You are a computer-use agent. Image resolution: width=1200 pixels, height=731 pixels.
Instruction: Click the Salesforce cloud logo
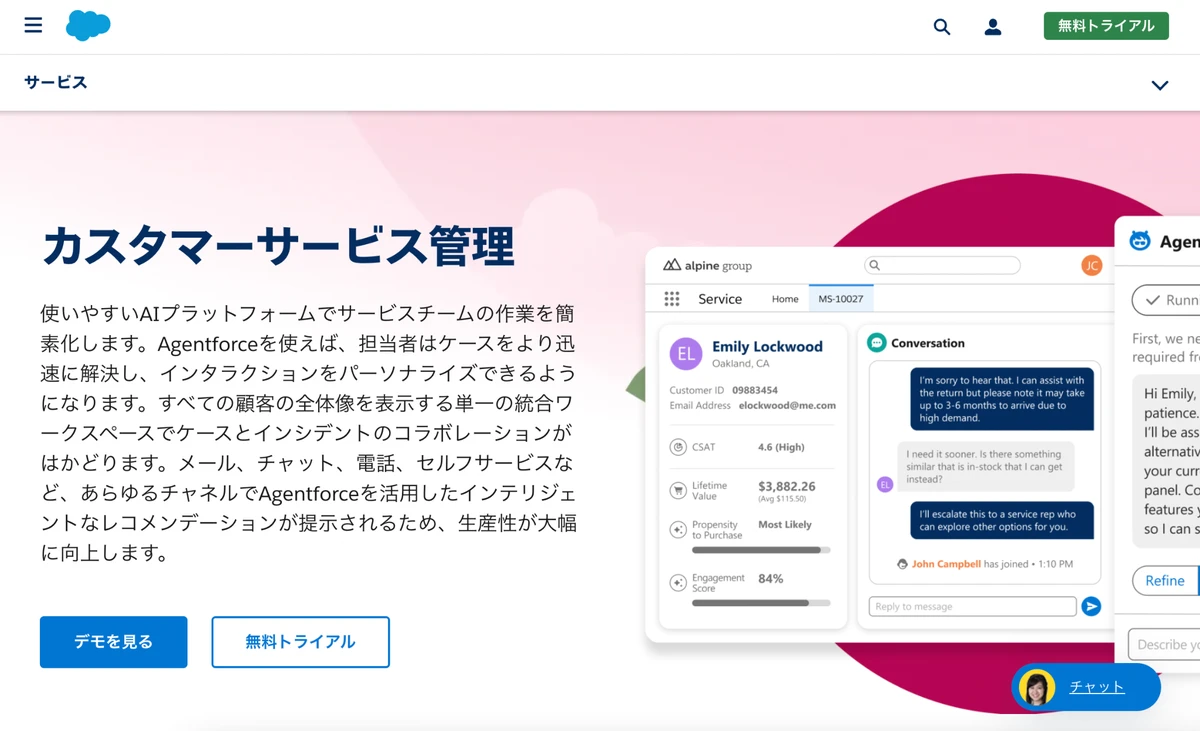(x=88, y=25)
